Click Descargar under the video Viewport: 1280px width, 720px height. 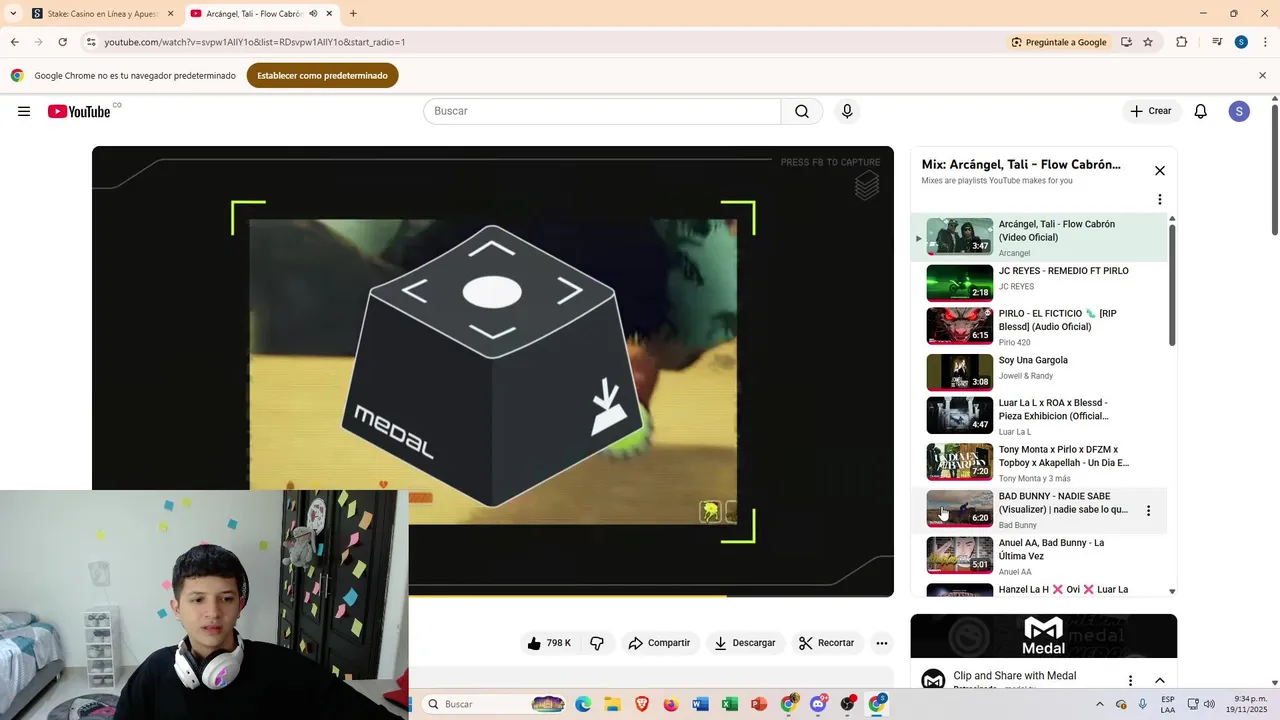[746, 643]
